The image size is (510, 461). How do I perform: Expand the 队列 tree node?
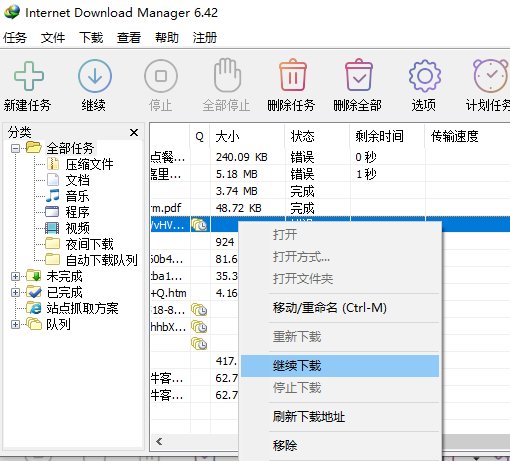15,324
